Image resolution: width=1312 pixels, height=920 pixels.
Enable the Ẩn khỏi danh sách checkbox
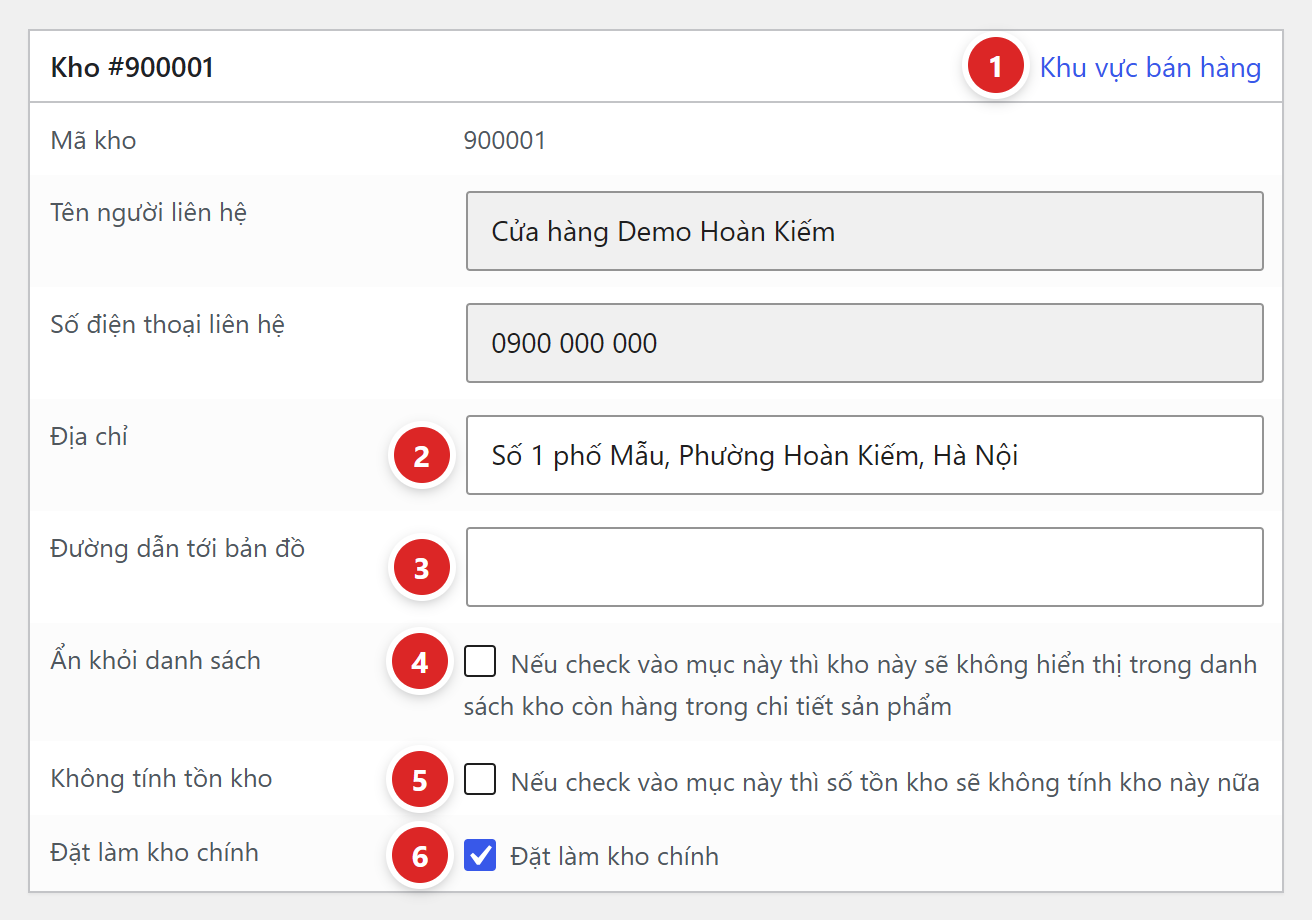480,662
